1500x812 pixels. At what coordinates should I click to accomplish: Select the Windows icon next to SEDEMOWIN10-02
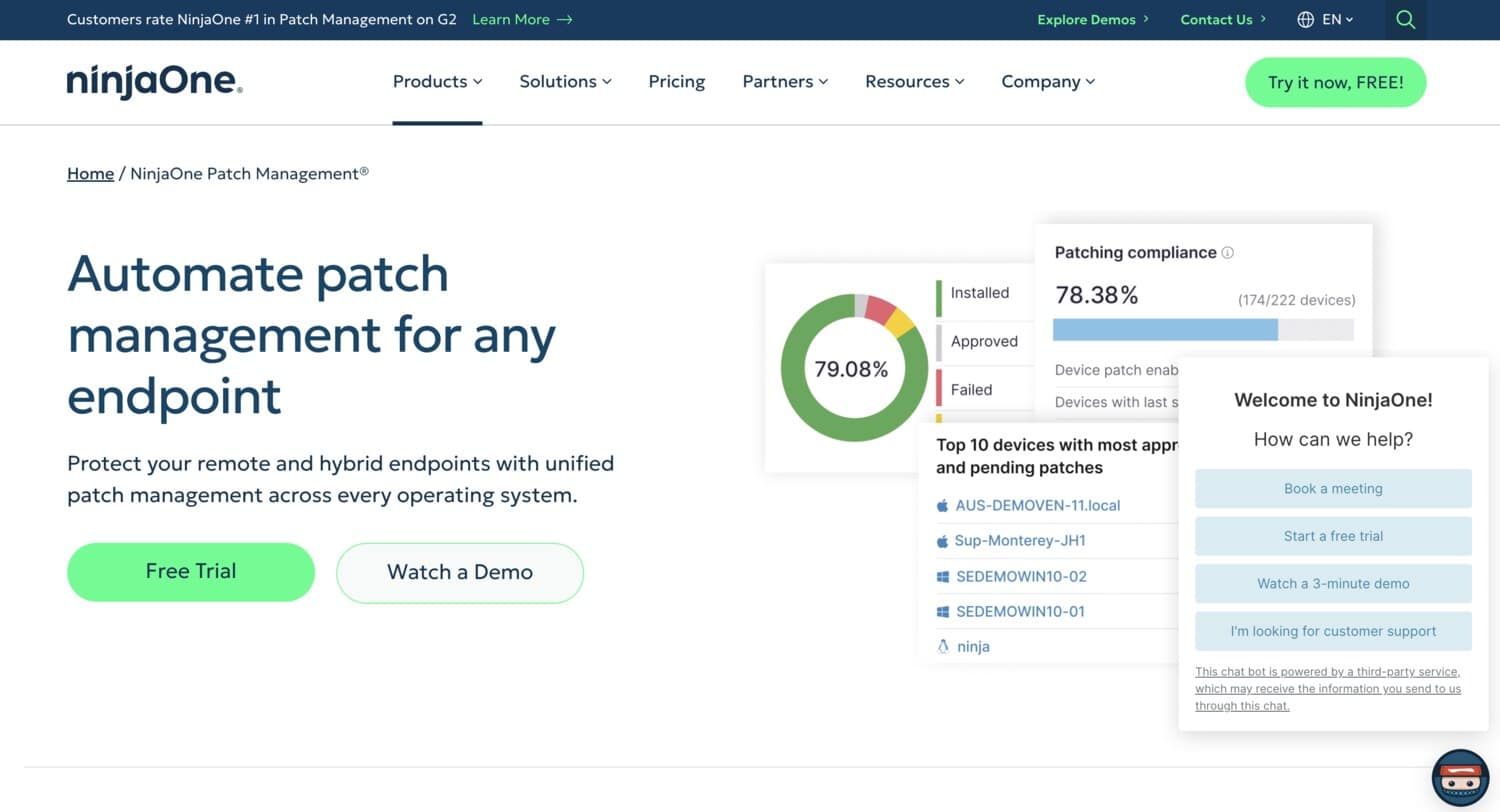[942, 576]
